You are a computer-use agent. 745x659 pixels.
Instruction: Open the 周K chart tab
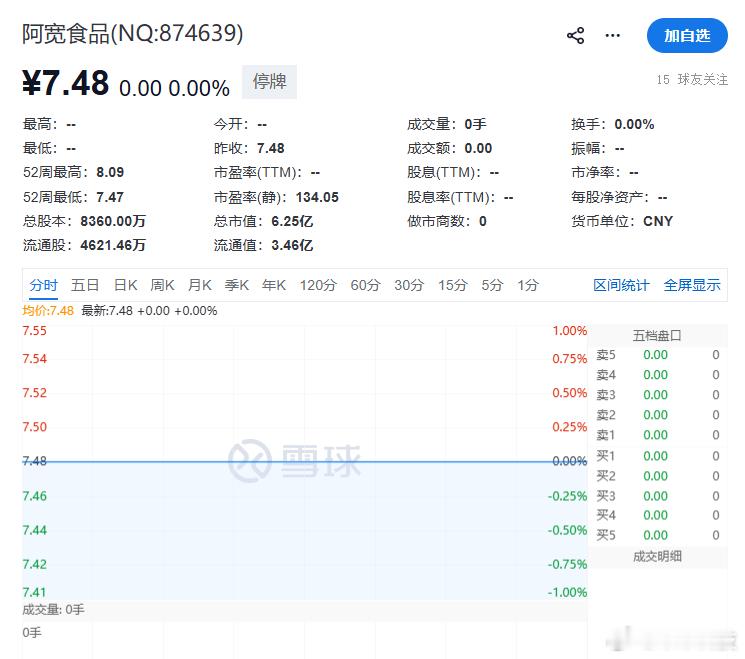point(162,285)
